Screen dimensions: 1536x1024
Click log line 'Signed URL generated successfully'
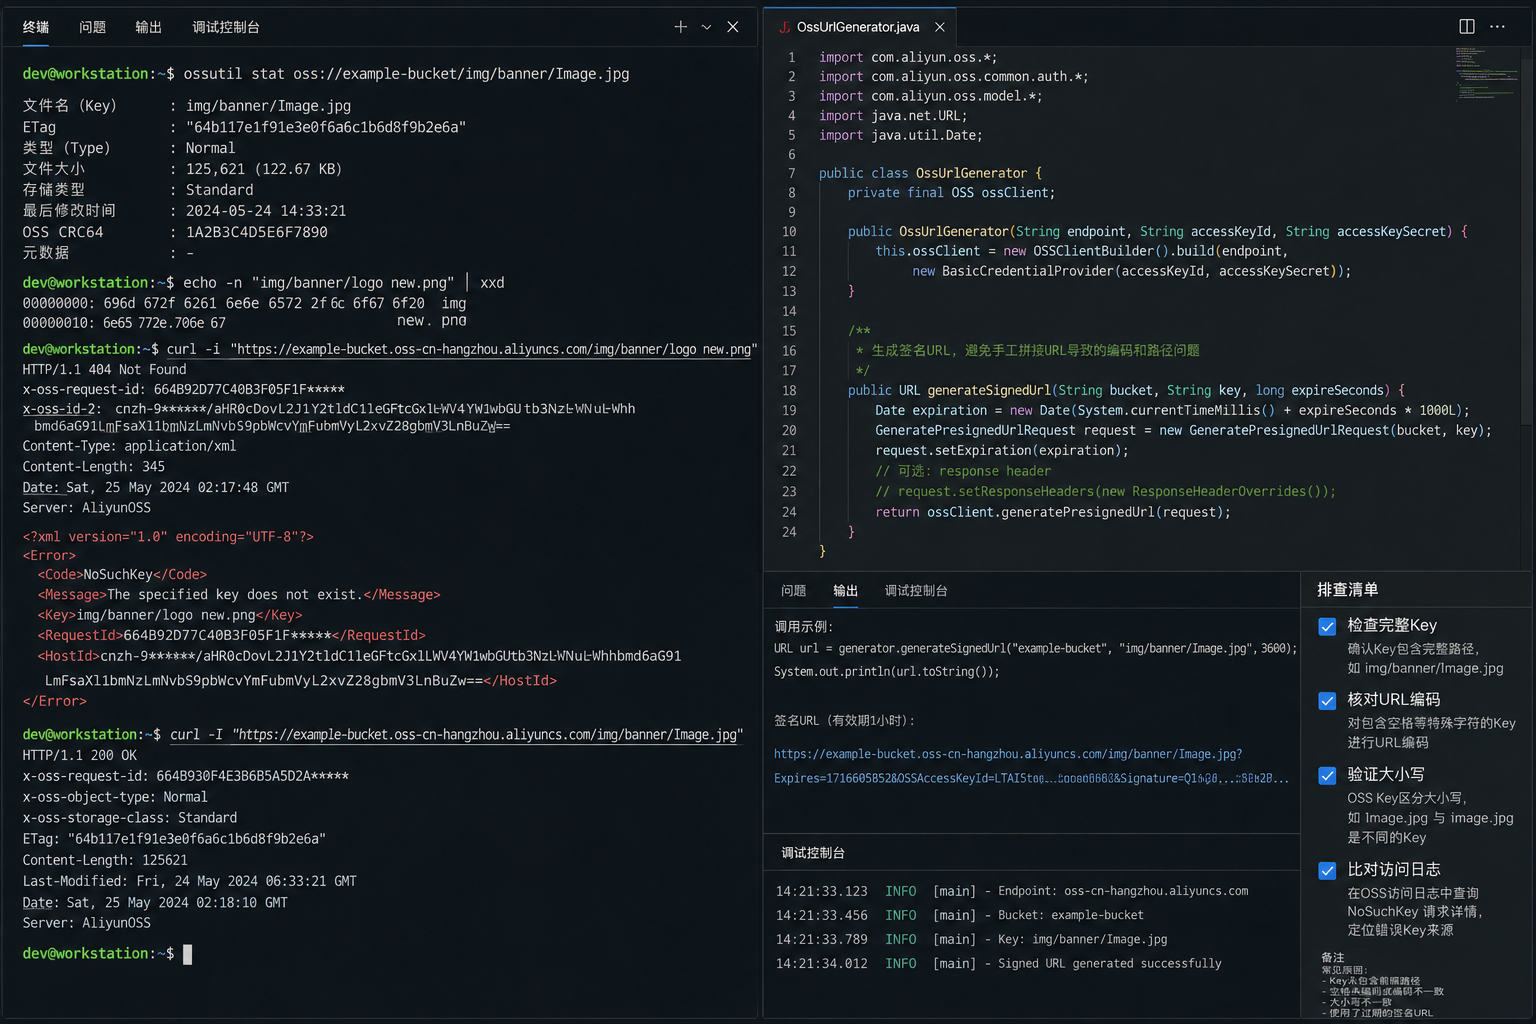[998, 964]
